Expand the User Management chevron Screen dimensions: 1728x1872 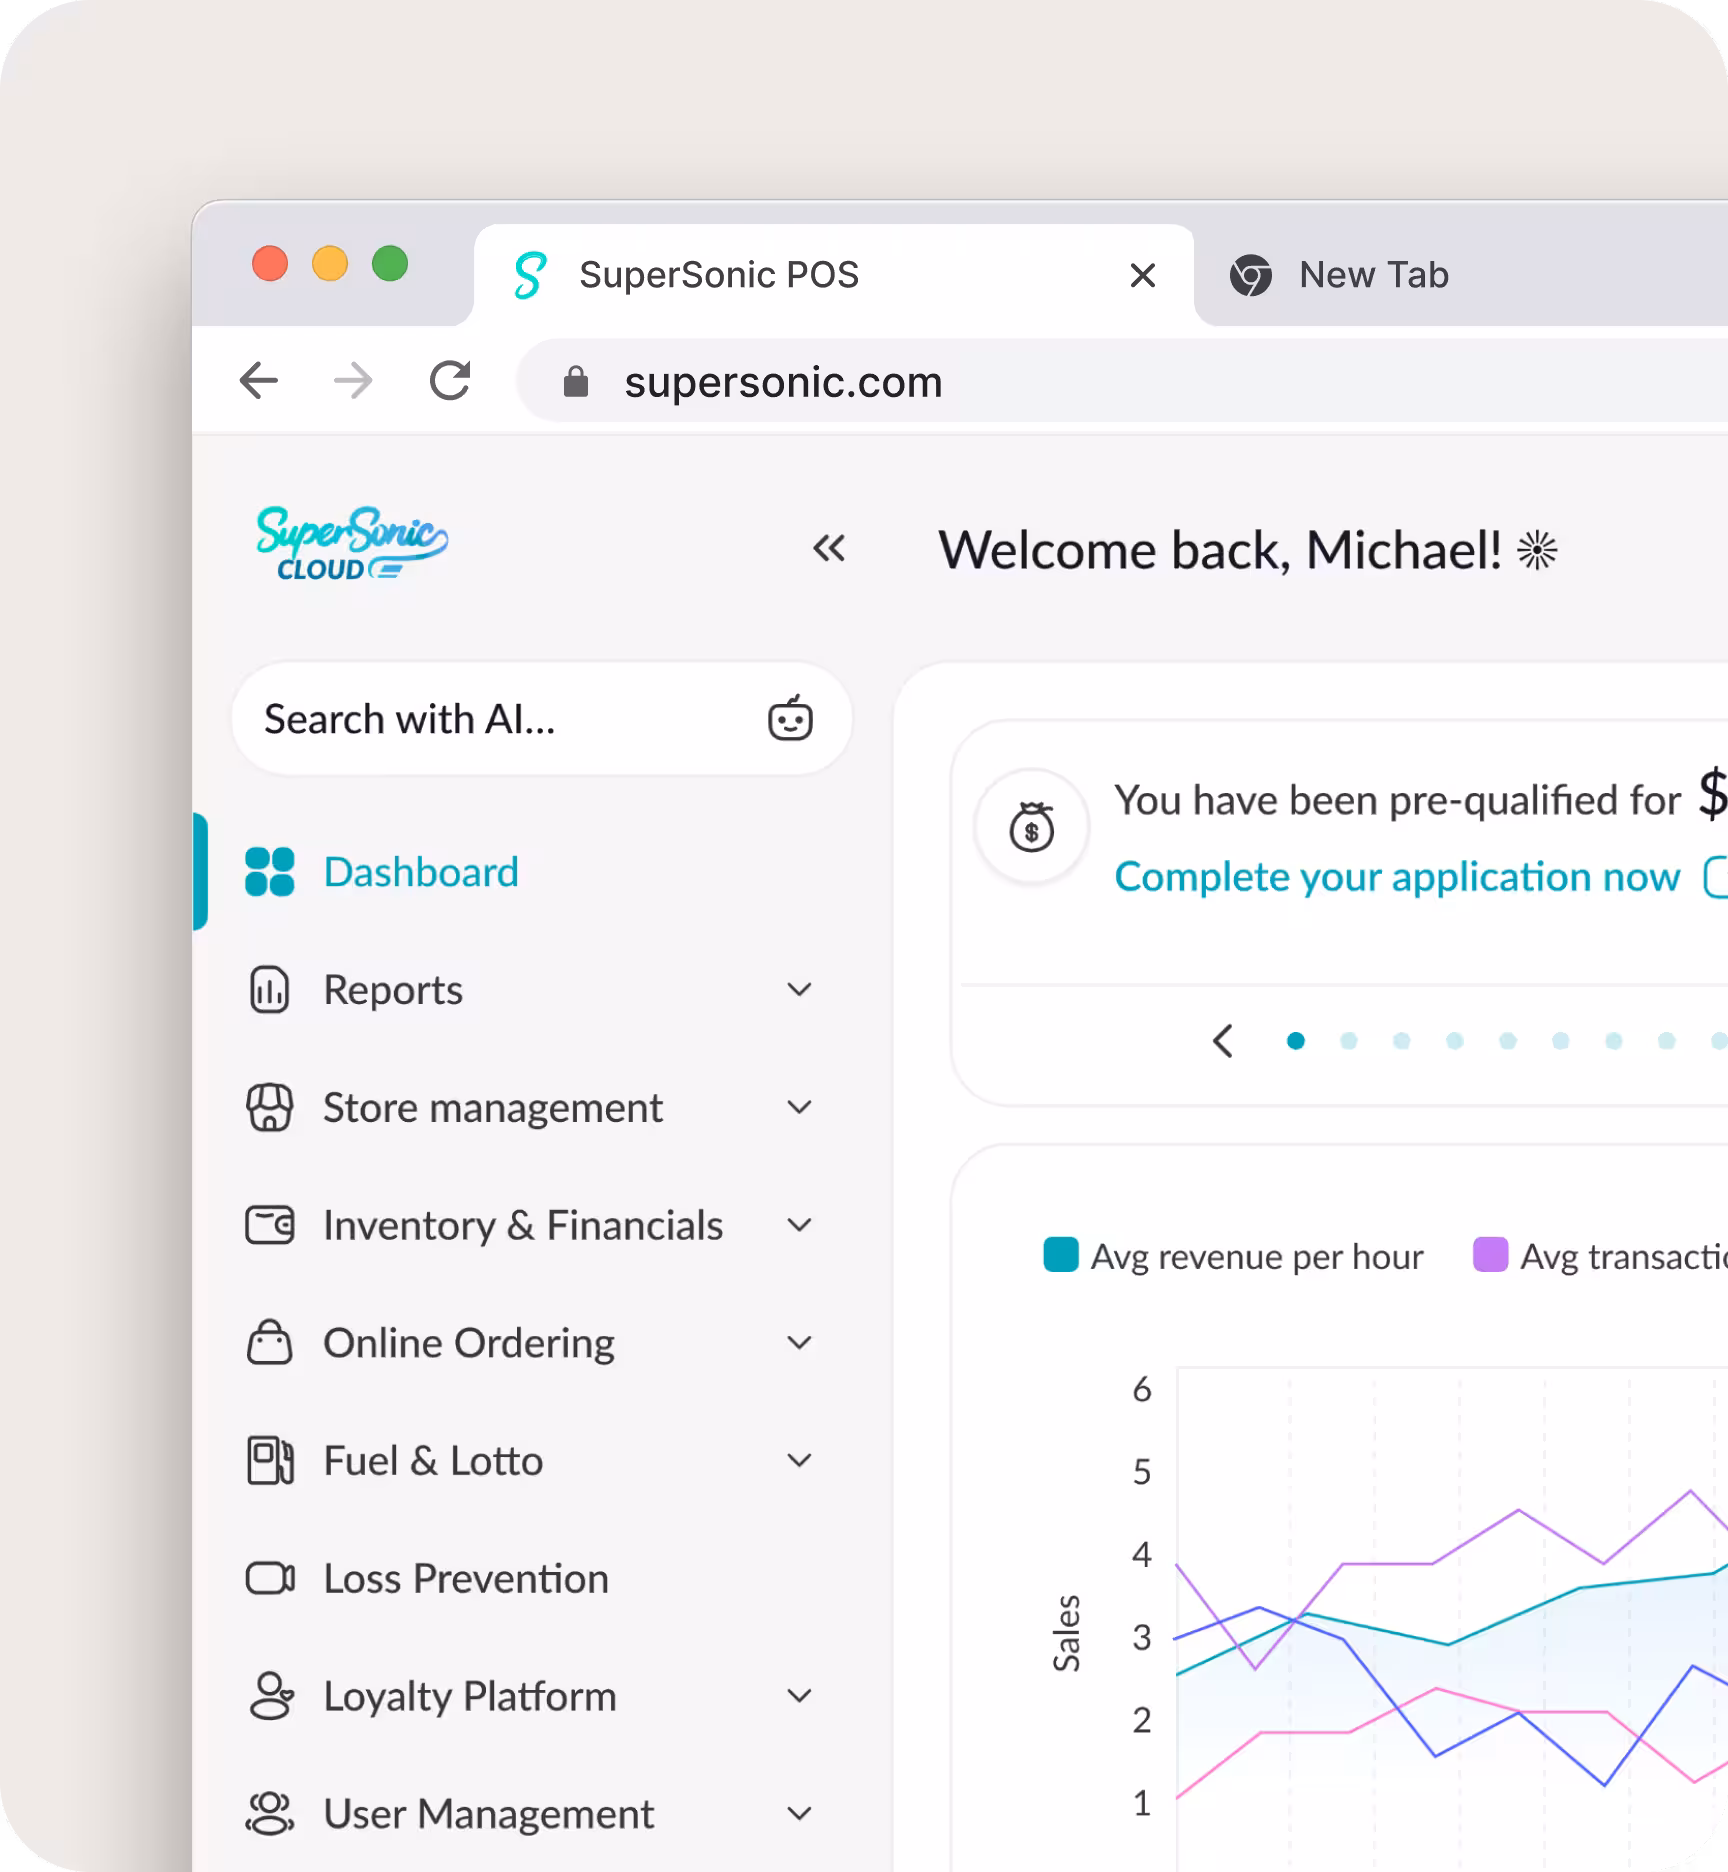click(x=799, y=1814)
